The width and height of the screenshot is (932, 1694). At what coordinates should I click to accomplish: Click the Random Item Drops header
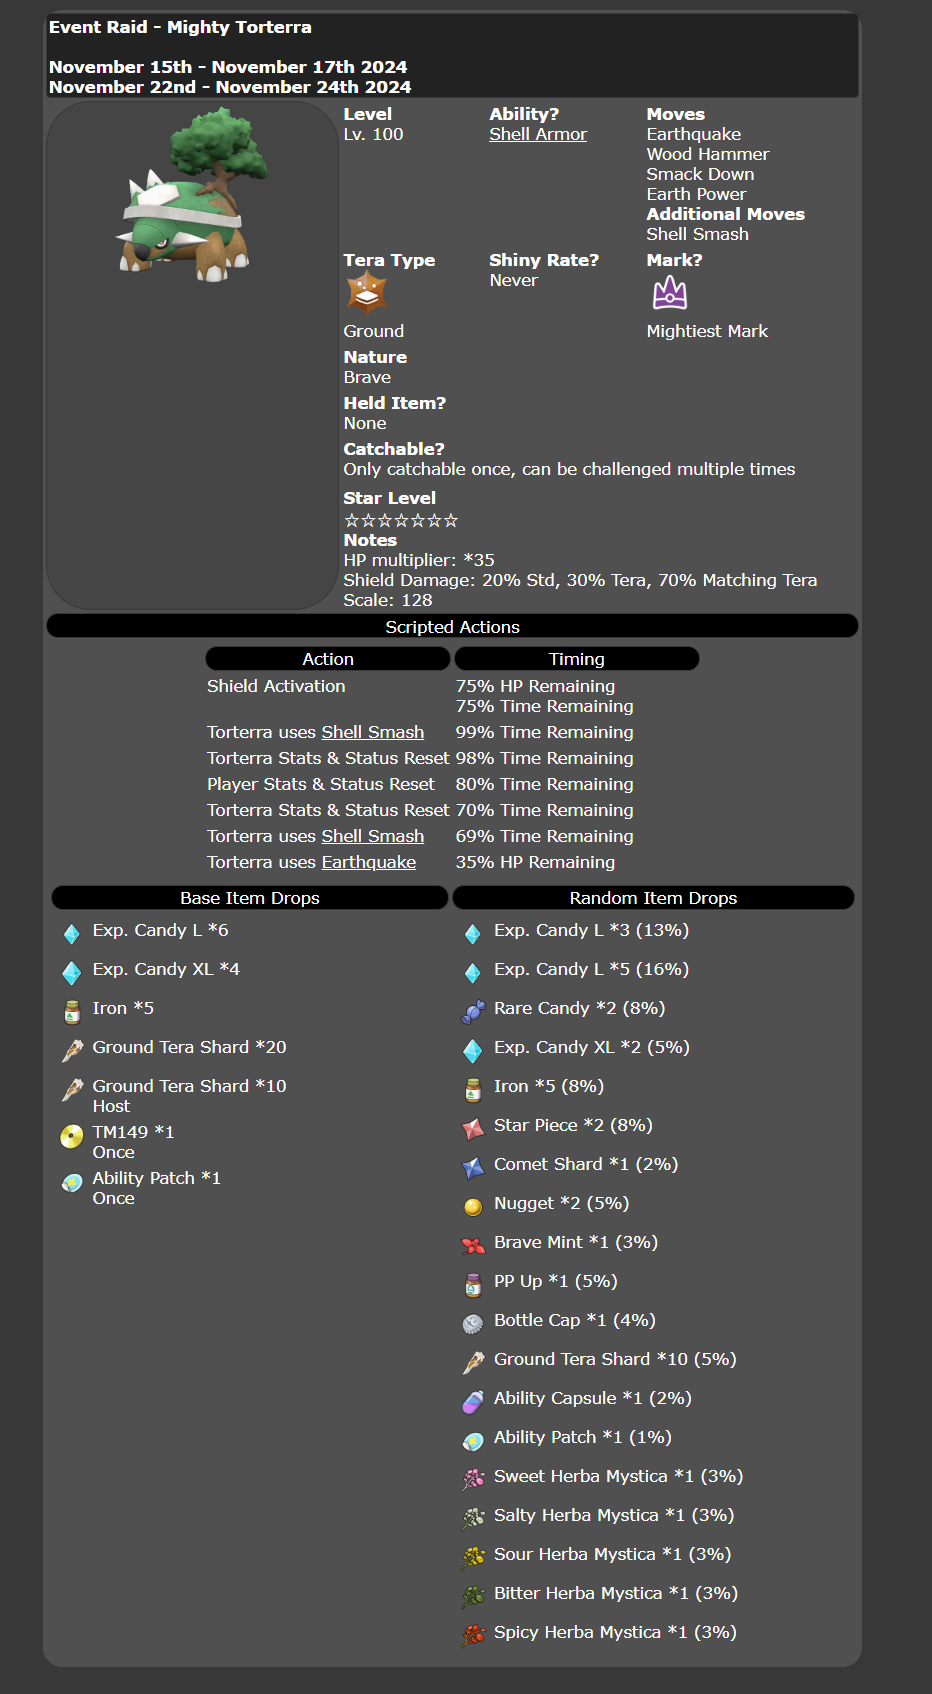coord(653,898)
